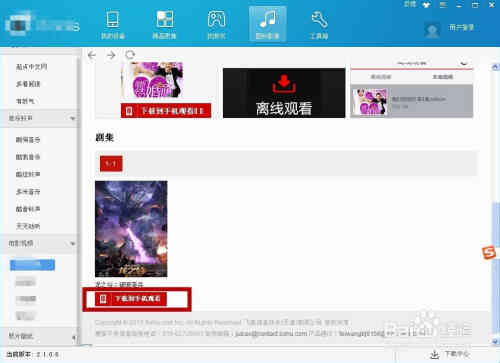Click the scrollbar up arrow
Screen dimensions: 500x363
pyautogui.click(x=495, y=67)
